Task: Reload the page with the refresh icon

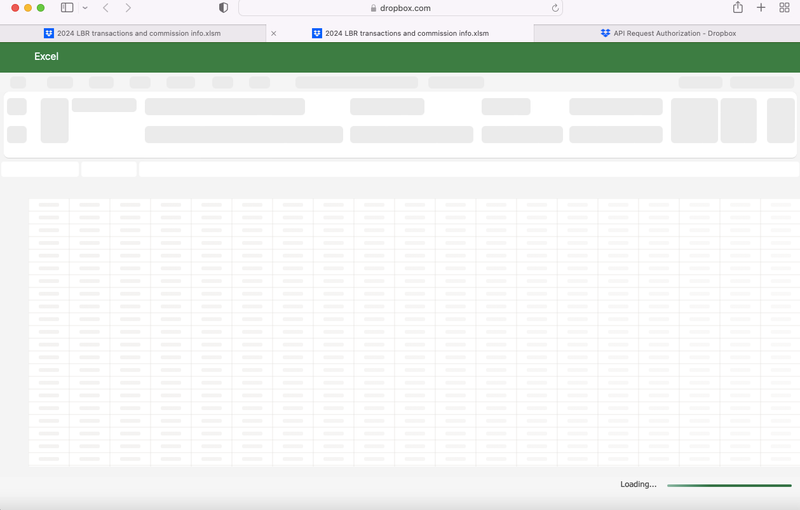Action: (555, 8)
